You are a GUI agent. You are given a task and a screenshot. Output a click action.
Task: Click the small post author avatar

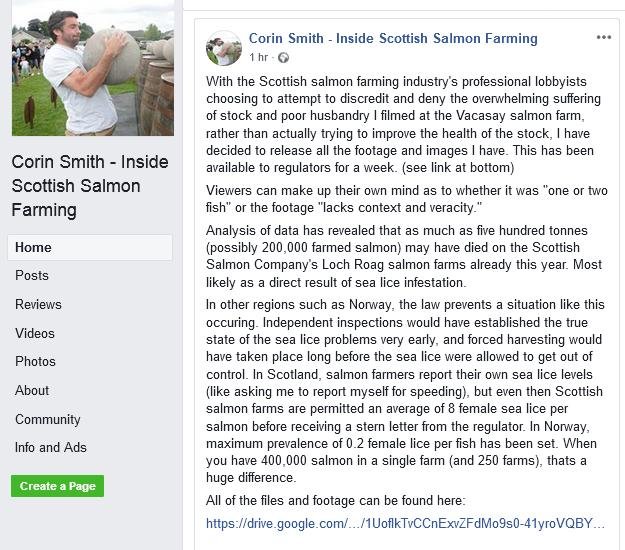click(223, 48)
